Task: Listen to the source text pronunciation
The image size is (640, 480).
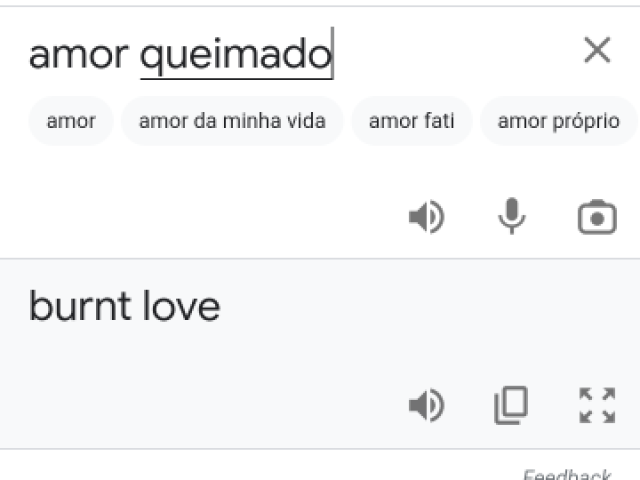Action: (x=426, y=217)
